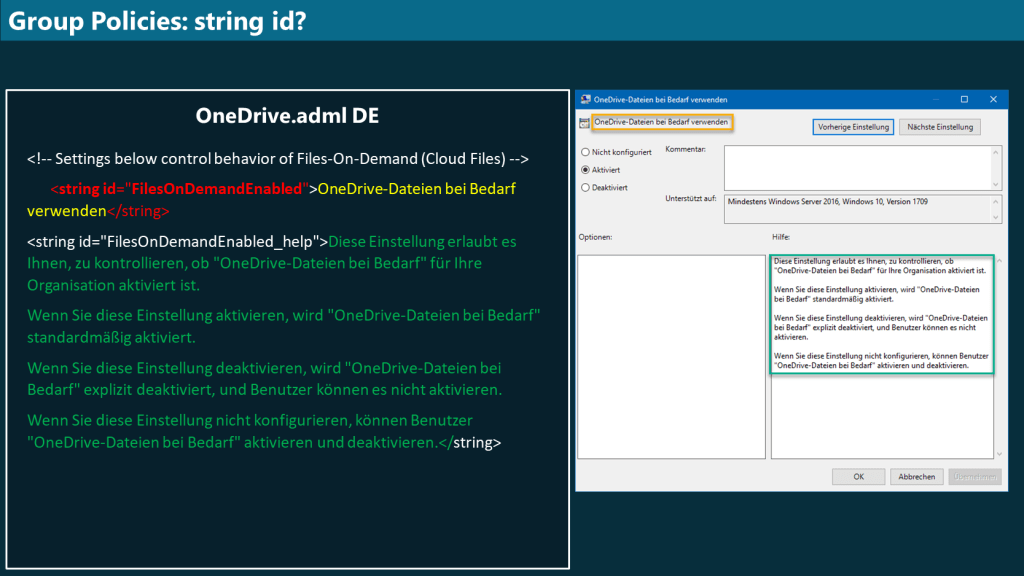
Task: Select the Aktiviert radio button
Action: (x=584, y=169)
